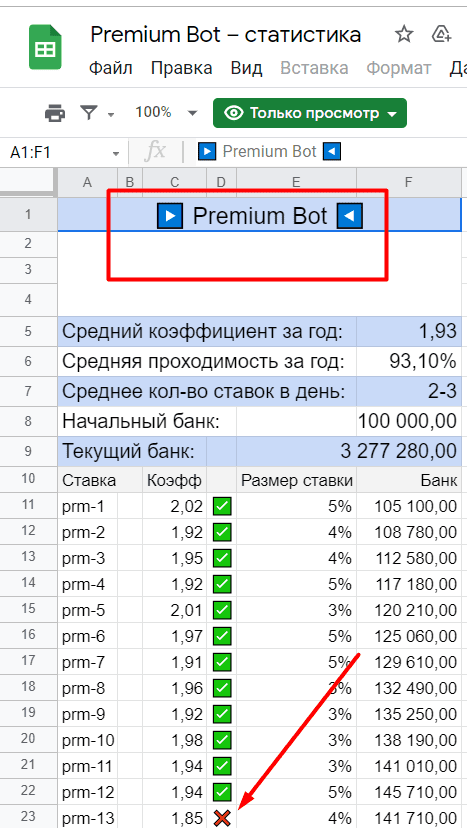Open the Формат menu
467x828 pixels.
tap(398, 68)
